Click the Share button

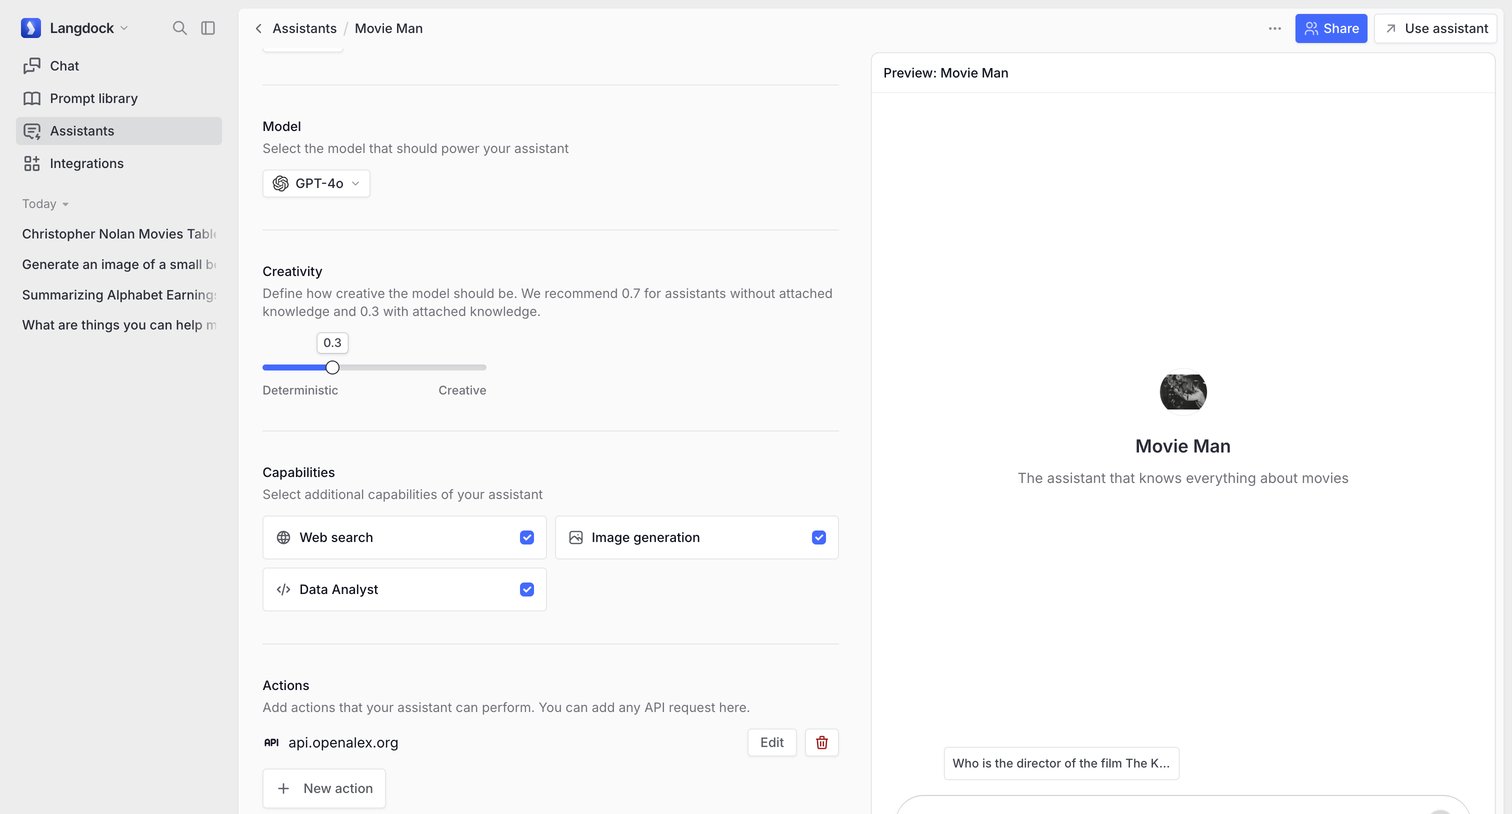point(1331,28)
